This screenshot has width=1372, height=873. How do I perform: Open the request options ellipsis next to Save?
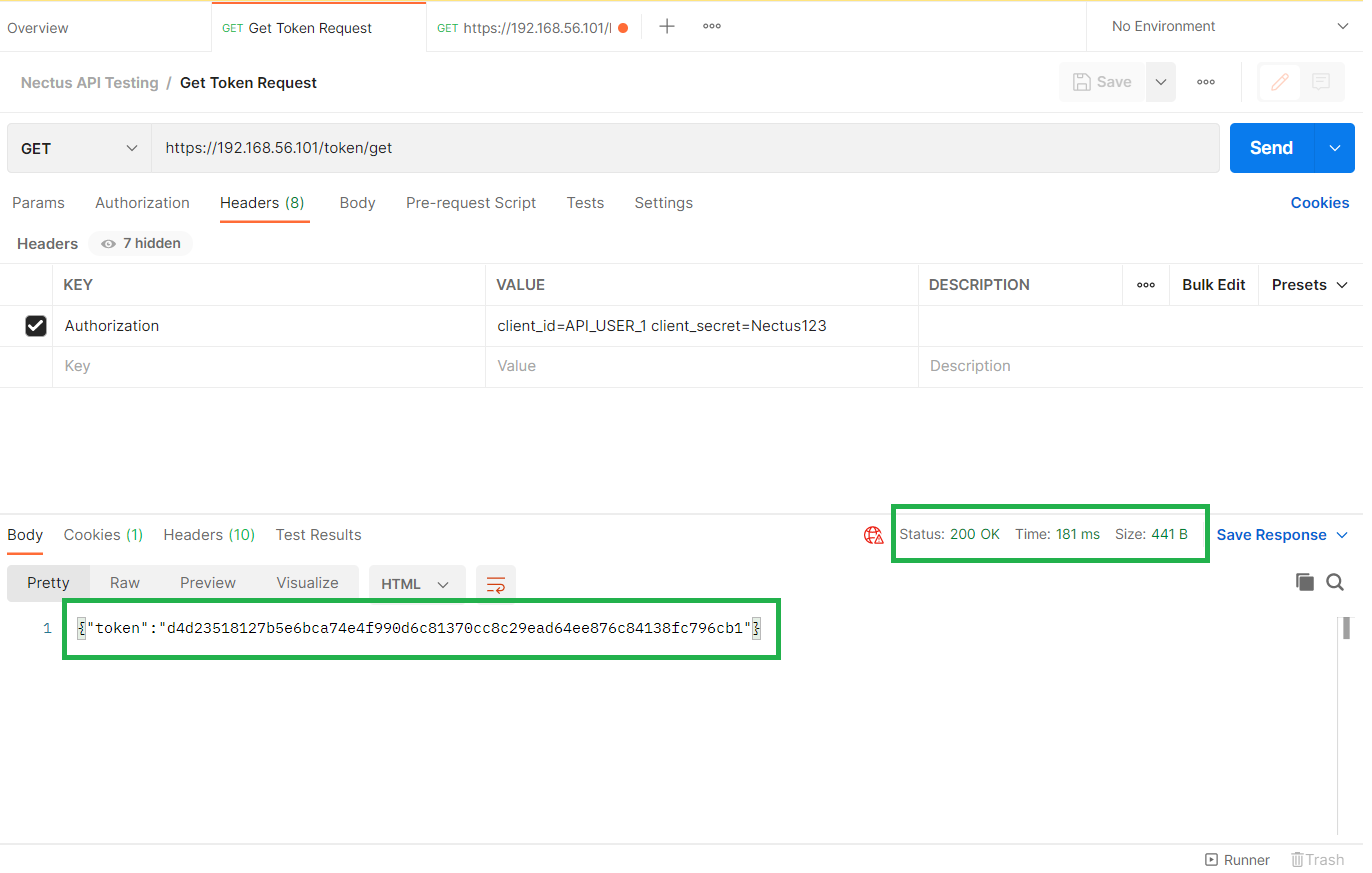1206,82
